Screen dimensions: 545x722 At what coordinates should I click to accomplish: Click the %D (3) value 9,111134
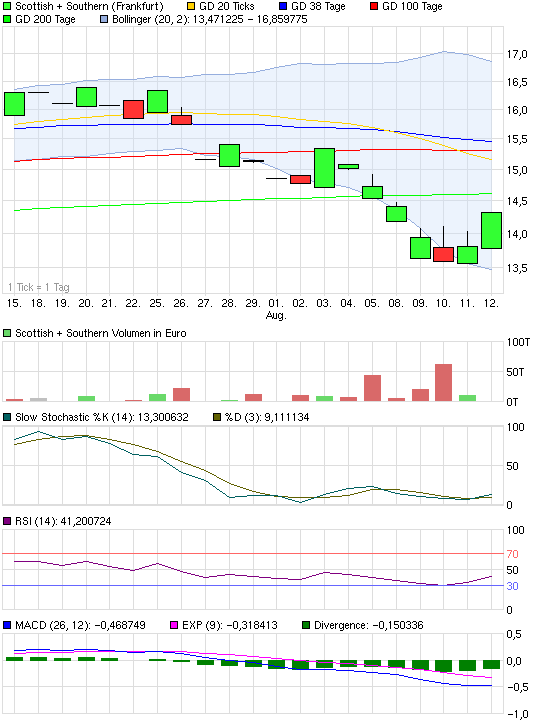coord(286,417)
